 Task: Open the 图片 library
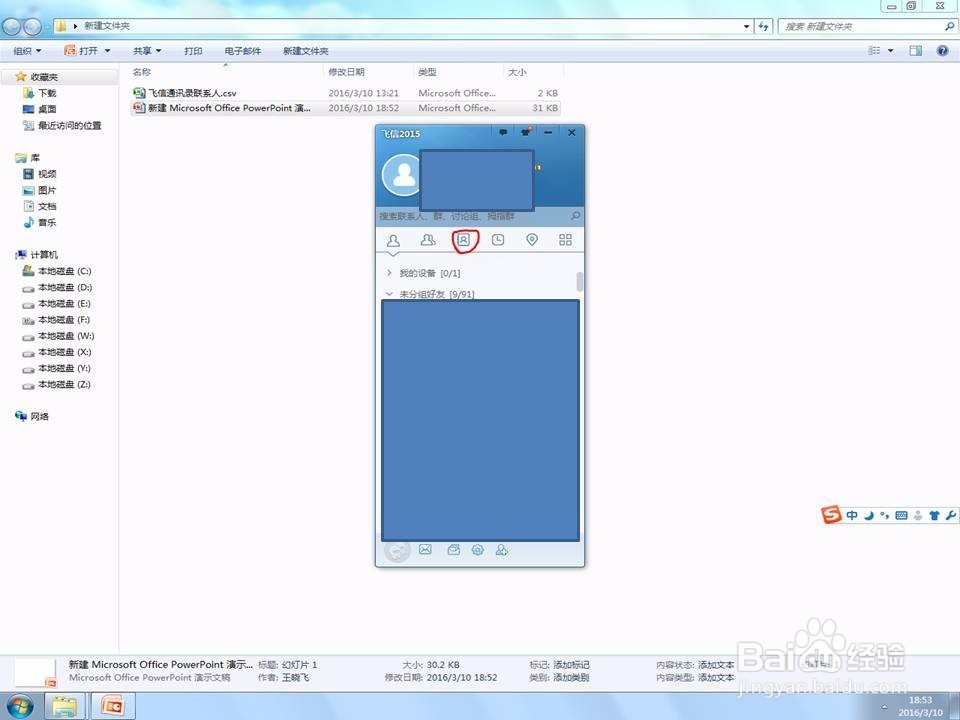click(39, 190)
